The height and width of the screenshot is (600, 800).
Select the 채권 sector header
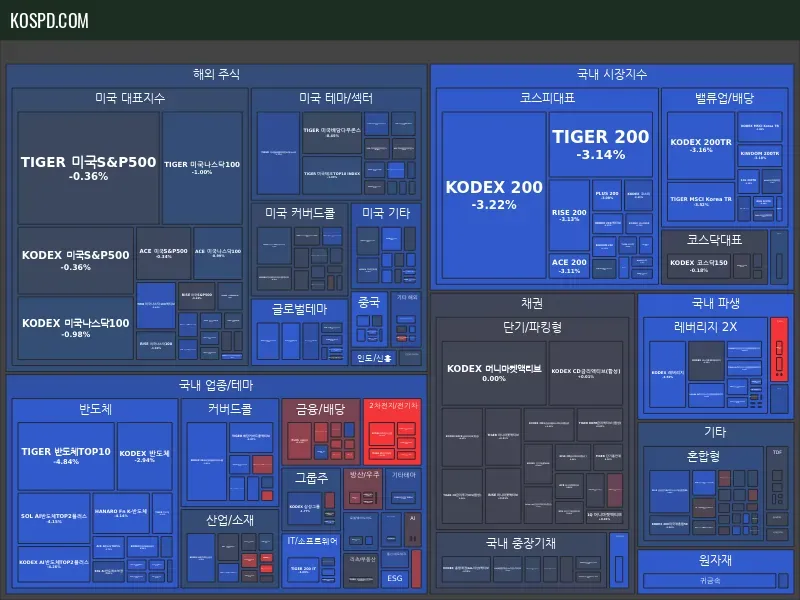[x=532, y=304]
